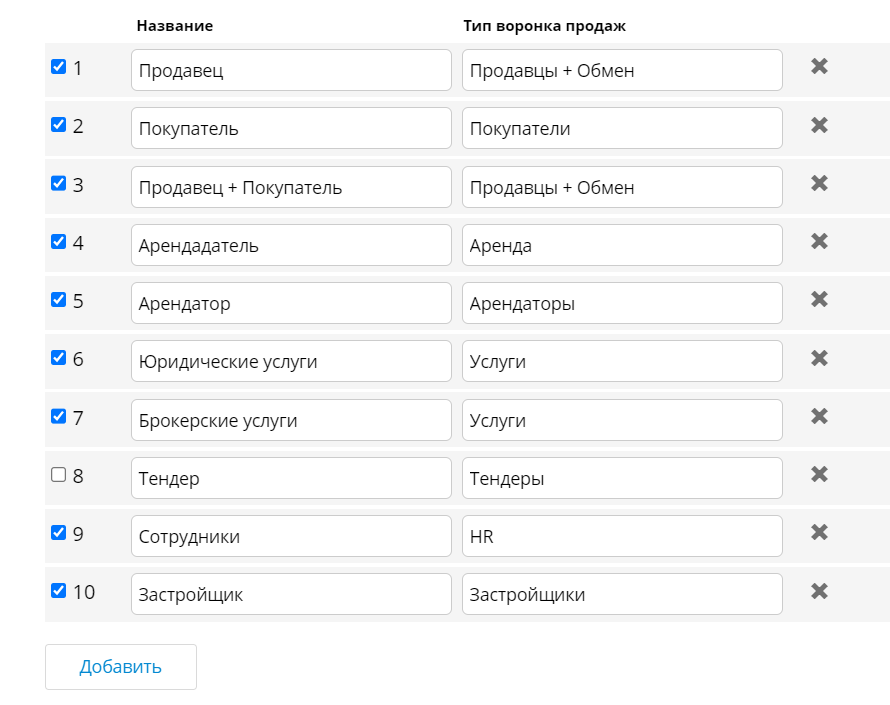Focus the Брокерские услуги name field
The height and width of the screenshot is (705, 890).
pos(291,420)
